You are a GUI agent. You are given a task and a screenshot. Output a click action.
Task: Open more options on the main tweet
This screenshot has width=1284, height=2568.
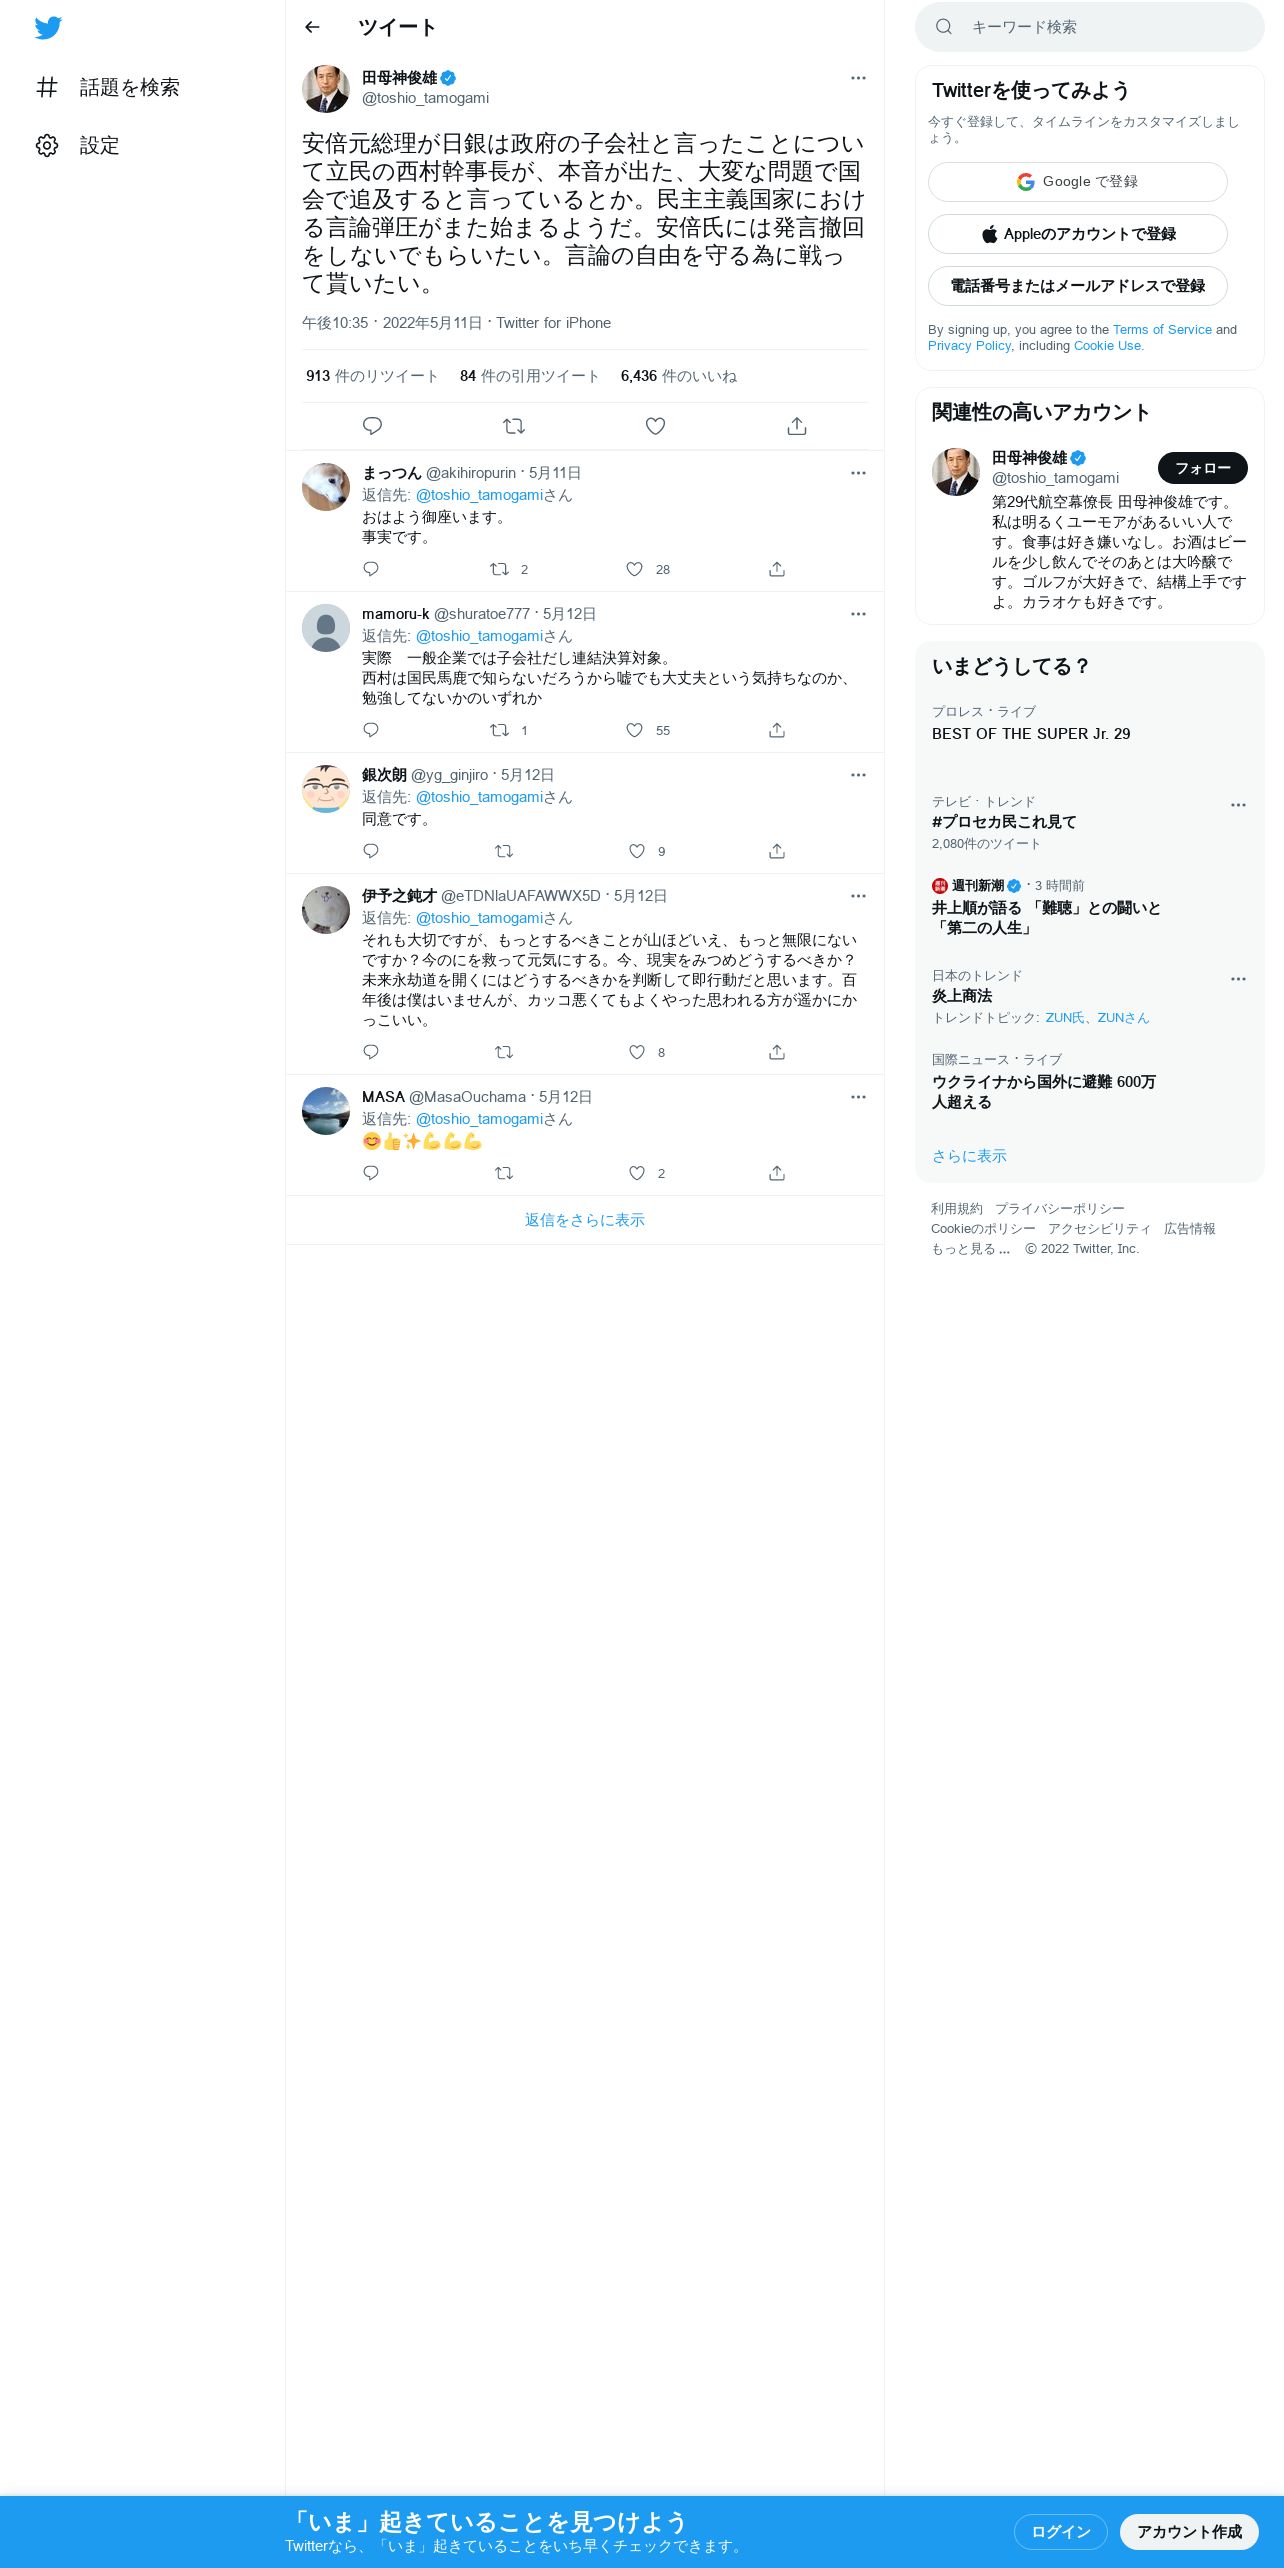(x=858, y=78)
